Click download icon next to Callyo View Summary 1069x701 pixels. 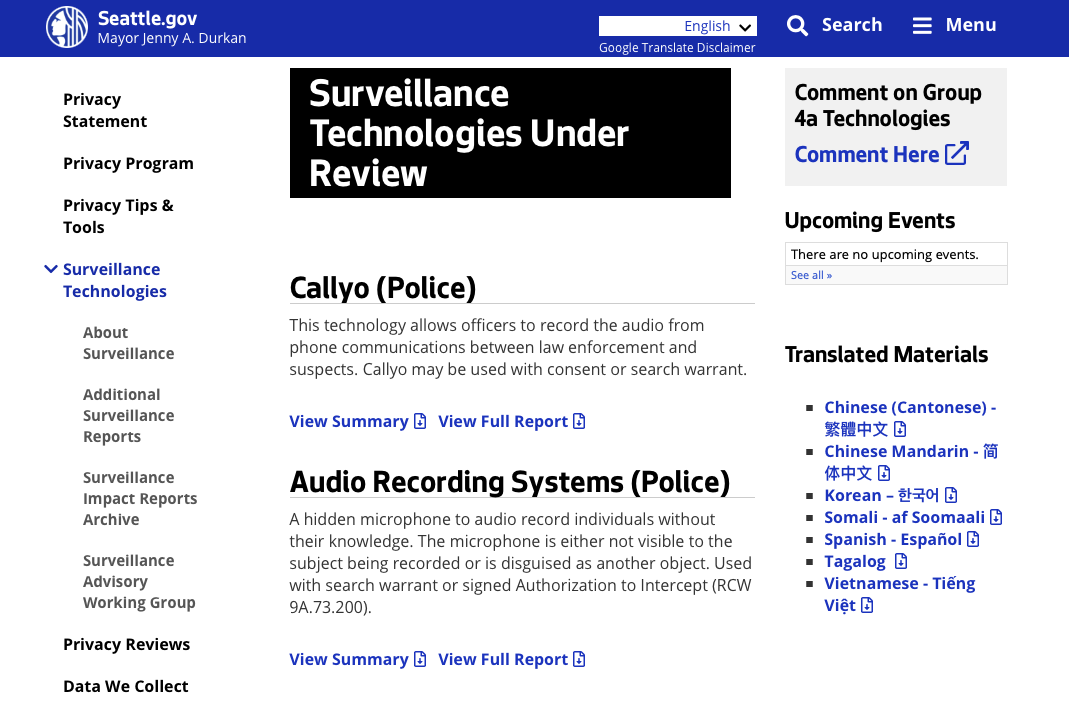coord(420,422)
